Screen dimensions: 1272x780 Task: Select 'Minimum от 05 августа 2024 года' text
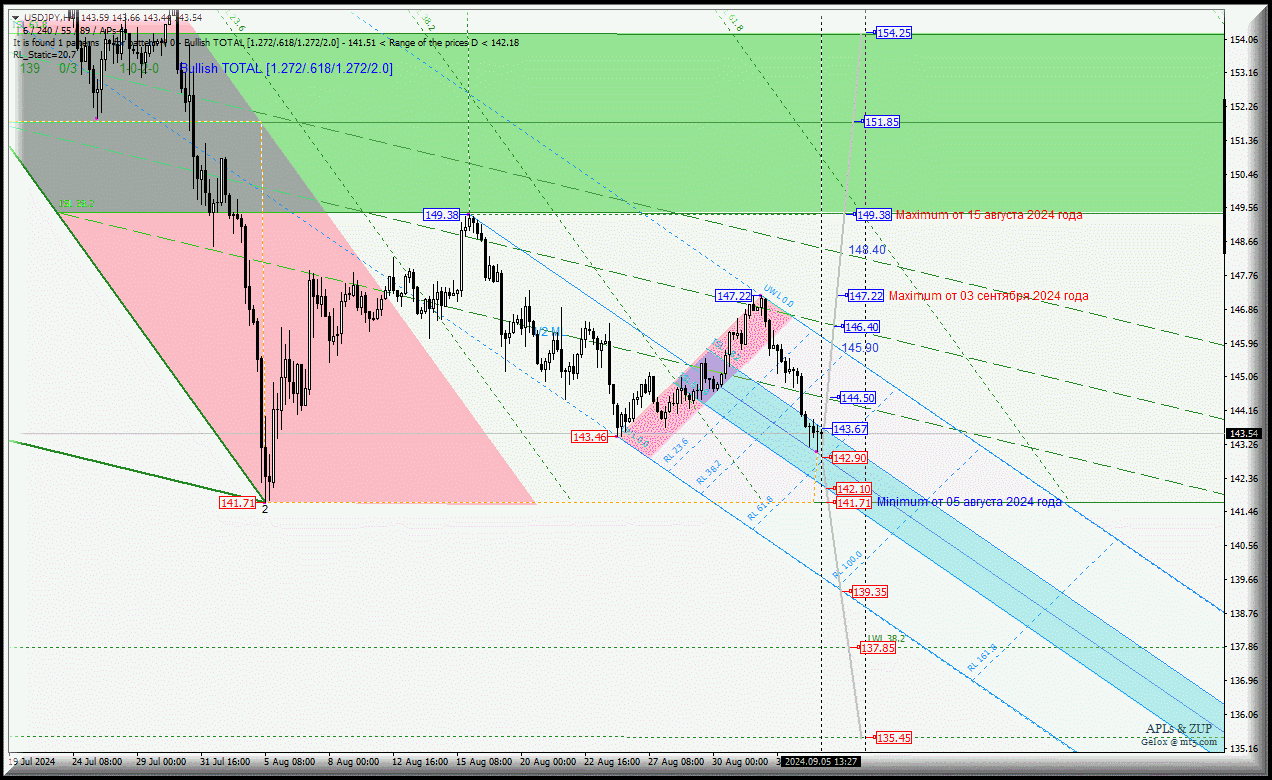point(969,502)
